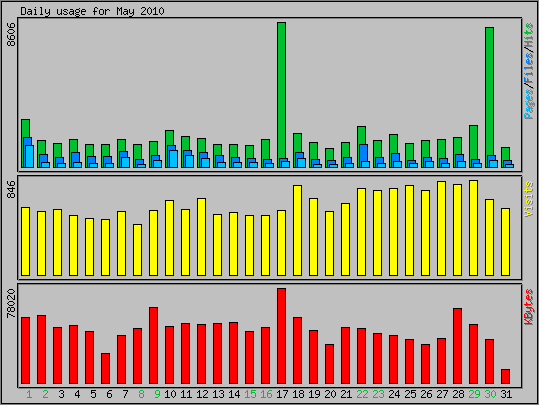Viewport: 539px width, 405px height.
Task: Select day label 20 on the x-axis
Action: (330, 394)
